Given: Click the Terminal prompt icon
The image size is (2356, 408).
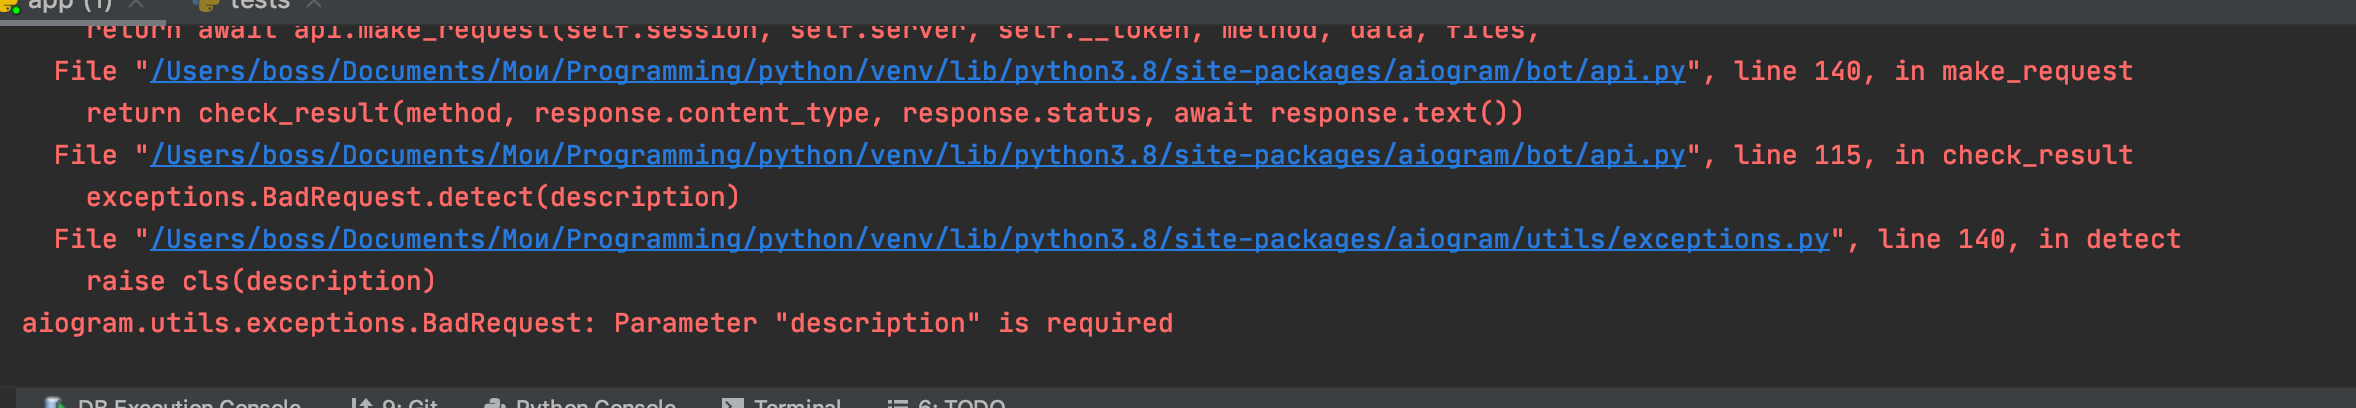Looking at the screenshot, I should point(733,403).
